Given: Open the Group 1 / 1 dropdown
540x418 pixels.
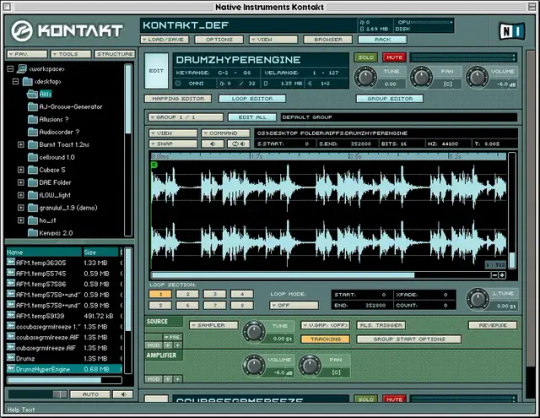Looking at the screenshot, I should [186, 117].
